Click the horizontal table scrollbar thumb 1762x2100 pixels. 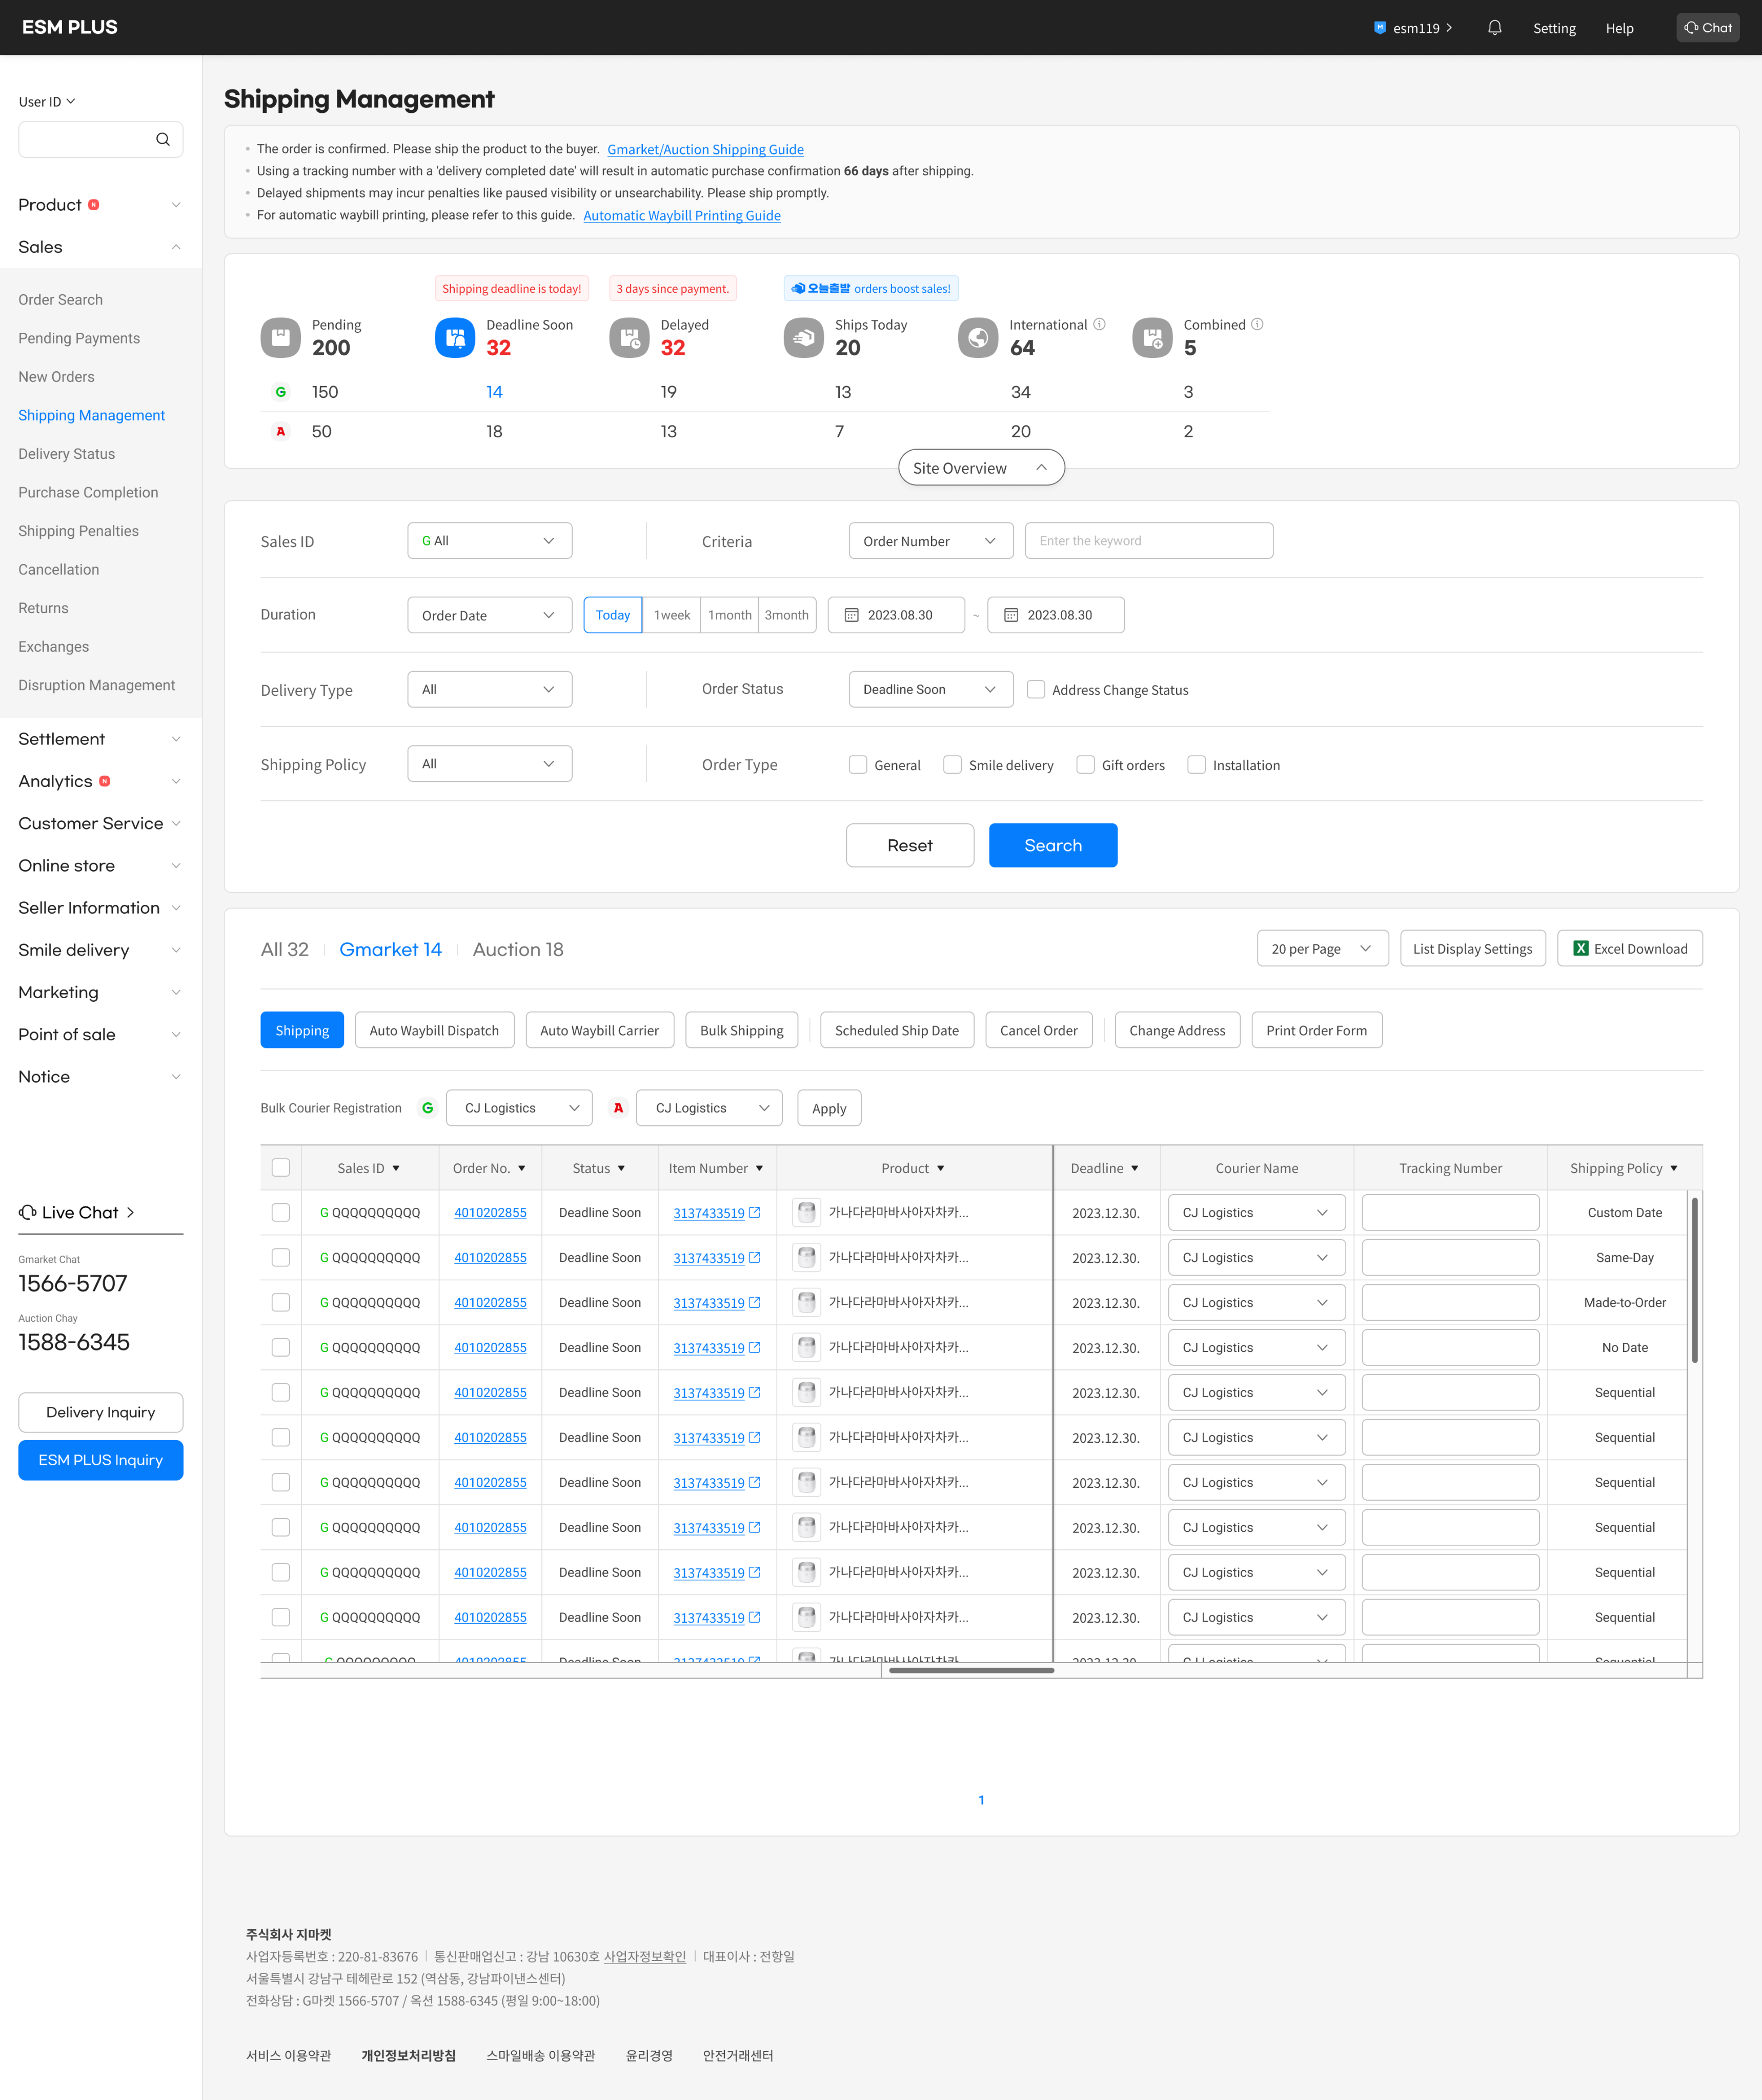971,1670
